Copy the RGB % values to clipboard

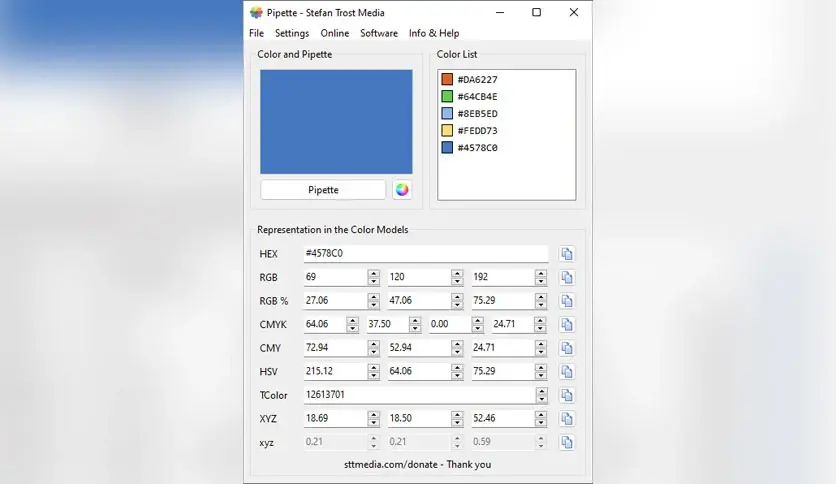[x=567, y=301]
